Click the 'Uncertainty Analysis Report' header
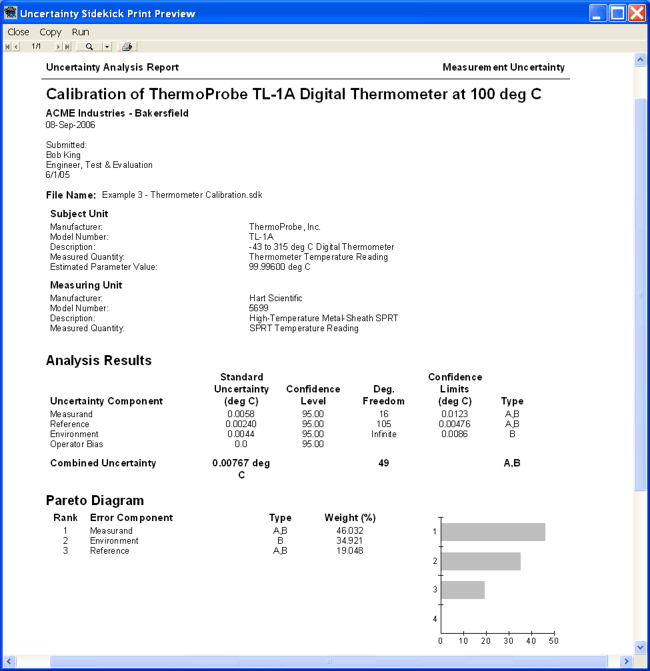This screenshot has height=671, width=650. coord(112,67)
